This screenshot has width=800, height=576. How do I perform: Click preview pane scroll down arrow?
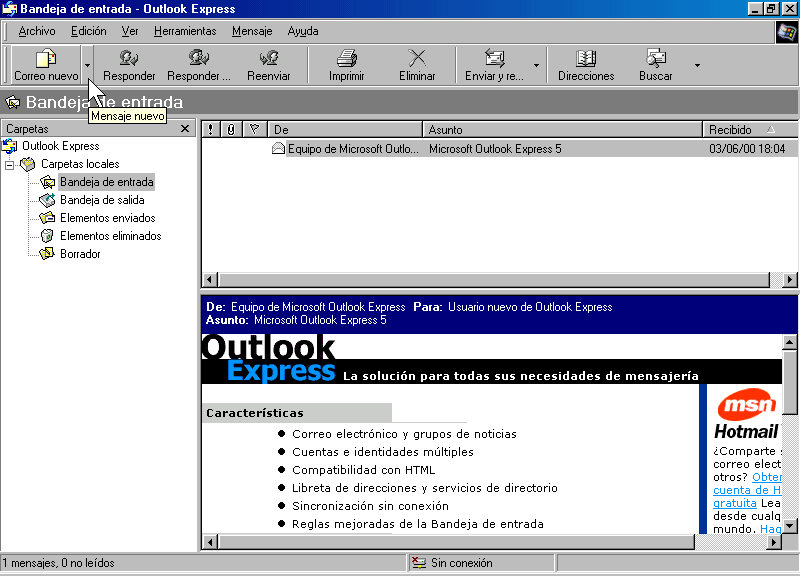click(789, 525)
